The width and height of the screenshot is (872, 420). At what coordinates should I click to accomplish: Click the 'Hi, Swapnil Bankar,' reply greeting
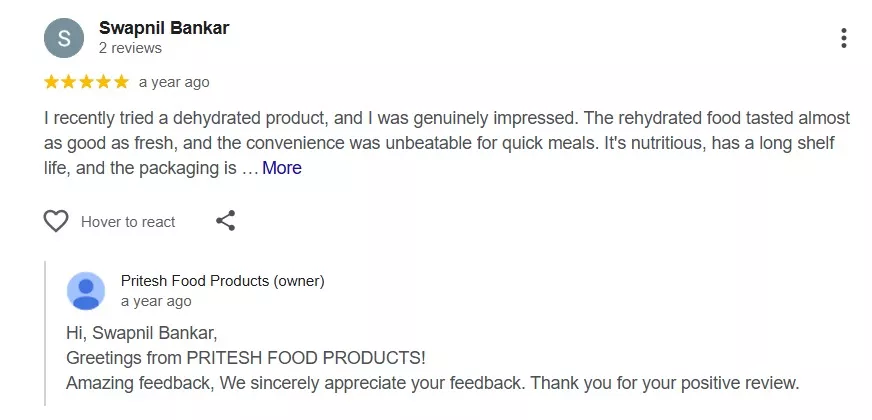(x=141, y=333)
